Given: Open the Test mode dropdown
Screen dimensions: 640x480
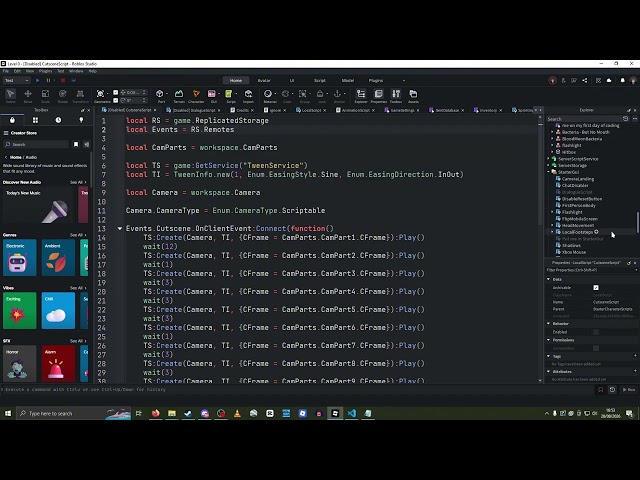Looking at the screenshot, I should 16,80.
